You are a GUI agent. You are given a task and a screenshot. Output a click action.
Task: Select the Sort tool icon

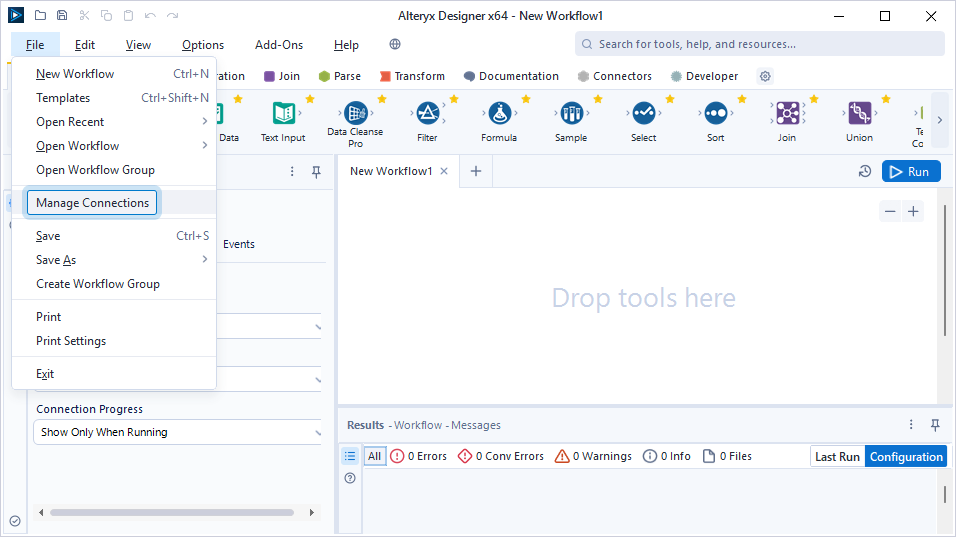[715, 114]
